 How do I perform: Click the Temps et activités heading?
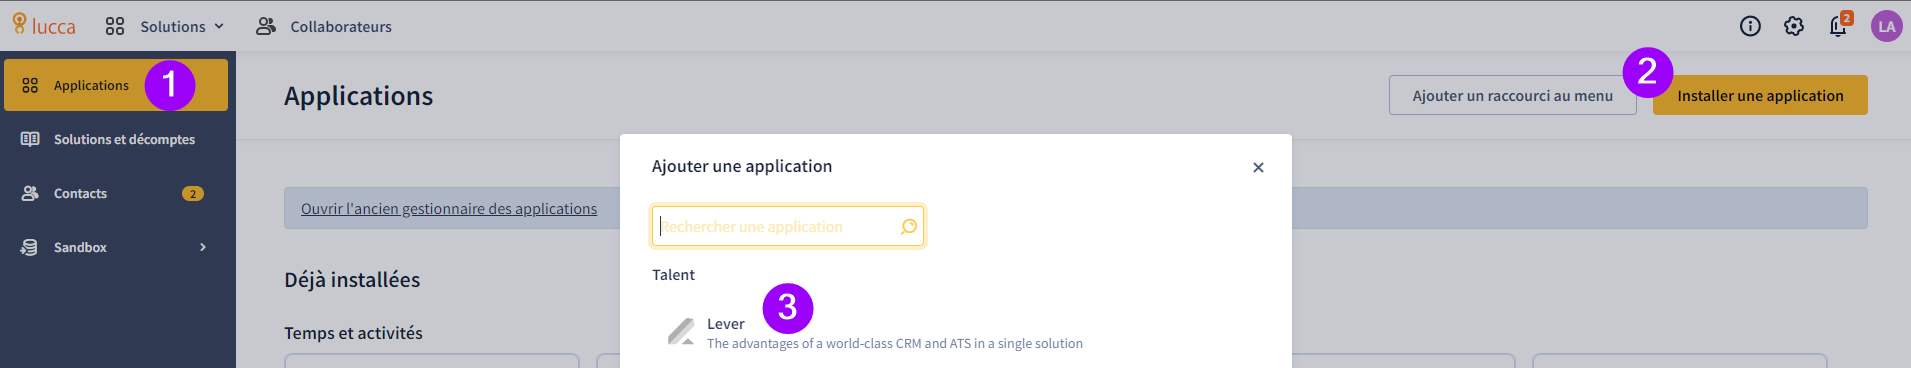[353, 332]
